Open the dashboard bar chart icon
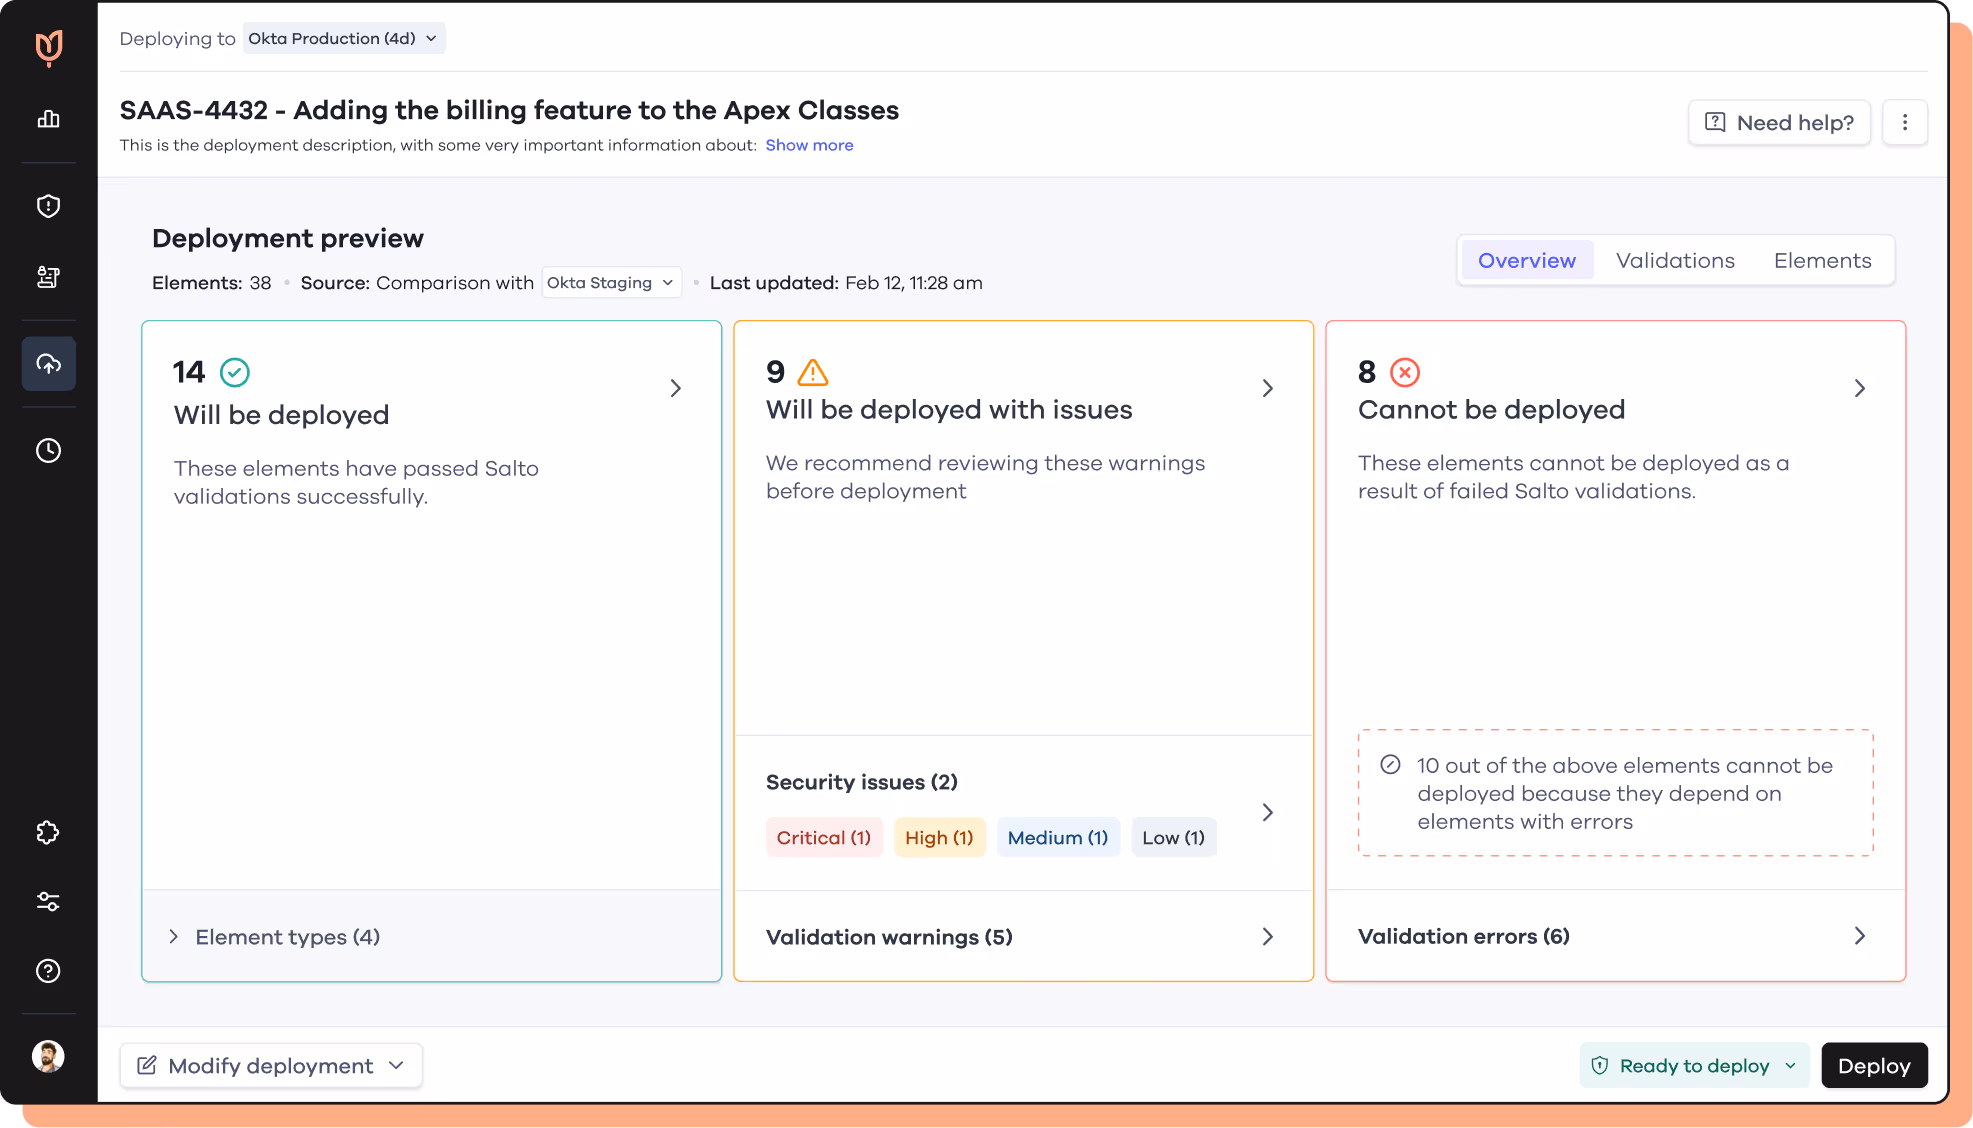 coord(49,119)
